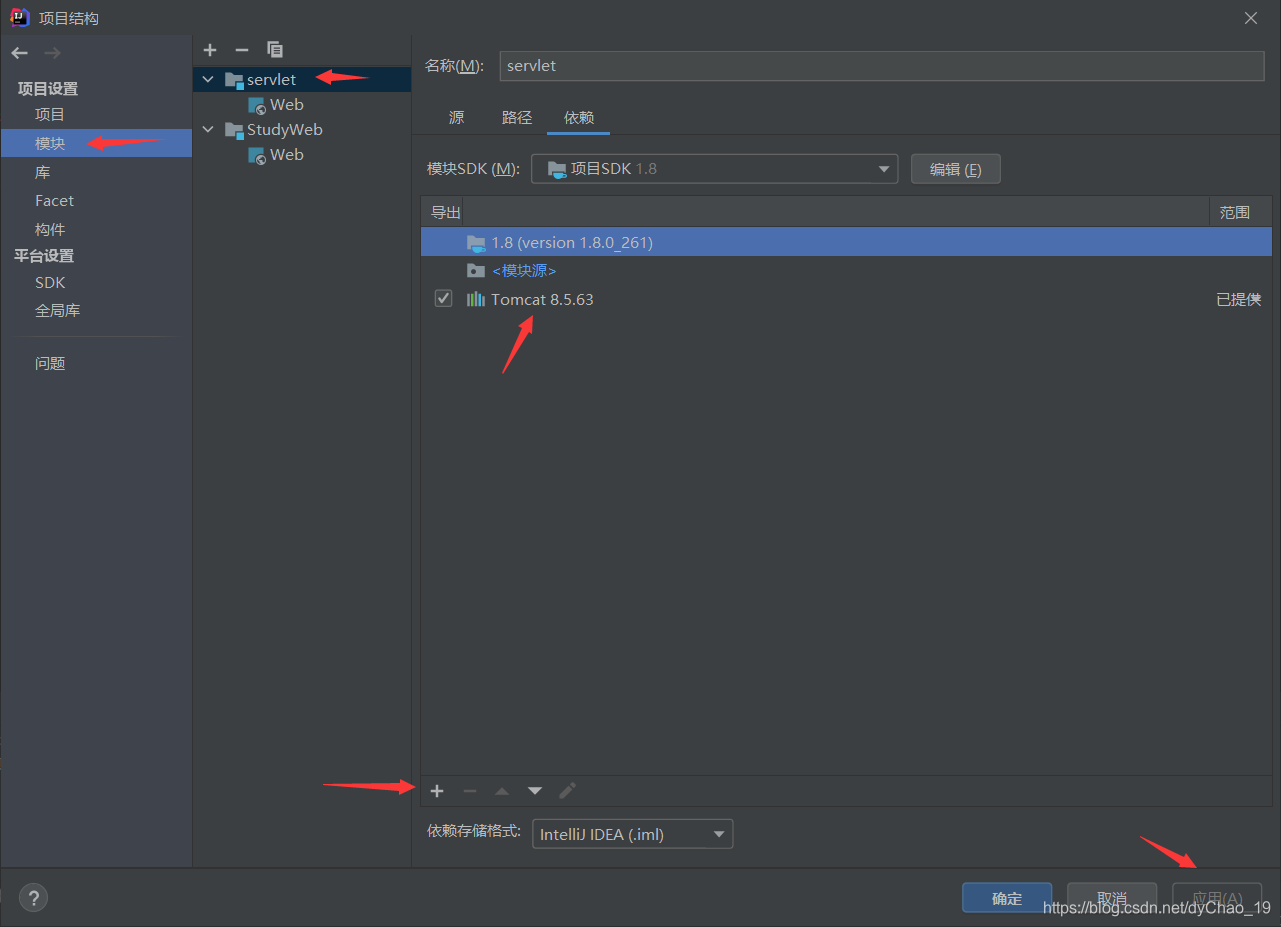Click the JDK 1.8 folder icon
The width and height of the screenshot is (1281, 927).
(475, 243)
